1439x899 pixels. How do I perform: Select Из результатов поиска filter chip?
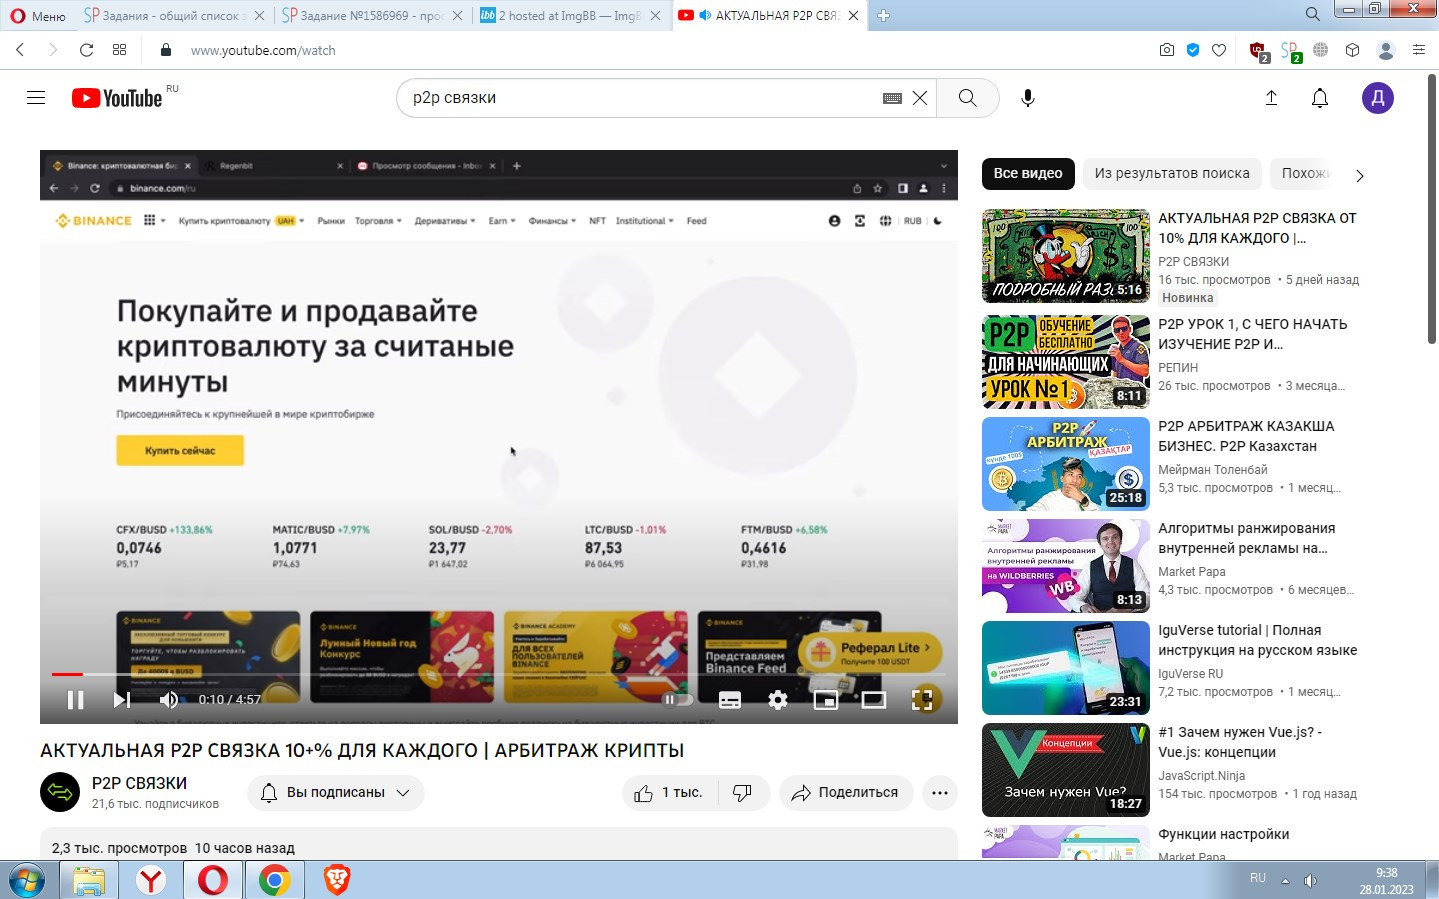click(x=1172, y=173)
